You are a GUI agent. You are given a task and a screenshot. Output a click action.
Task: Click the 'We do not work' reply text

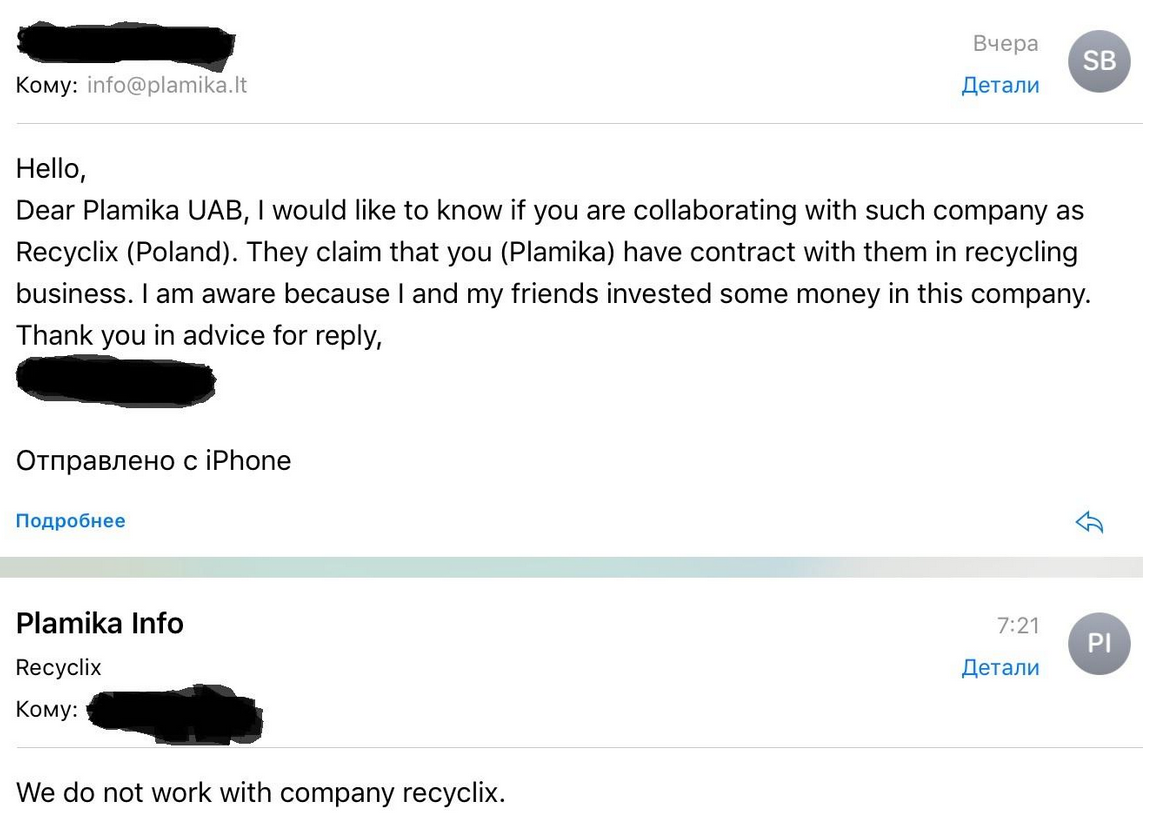(260, 792)
